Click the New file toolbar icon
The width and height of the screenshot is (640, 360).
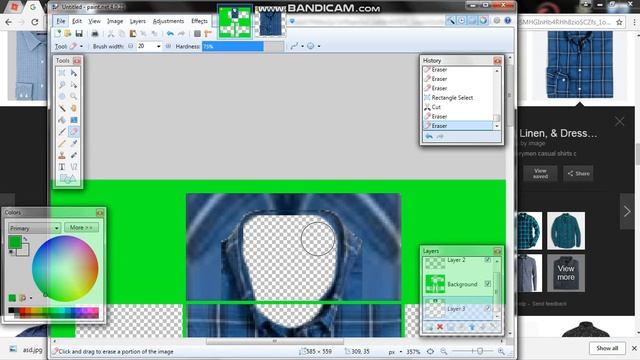click(x=58, y=33)
